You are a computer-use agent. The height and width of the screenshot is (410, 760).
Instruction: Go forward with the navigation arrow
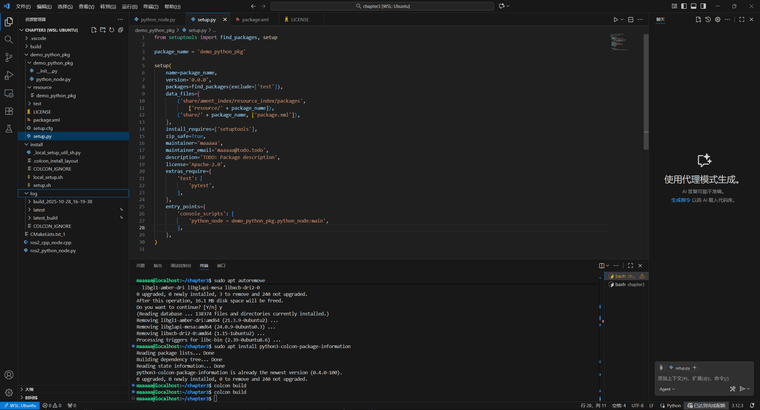click(263, 6)
